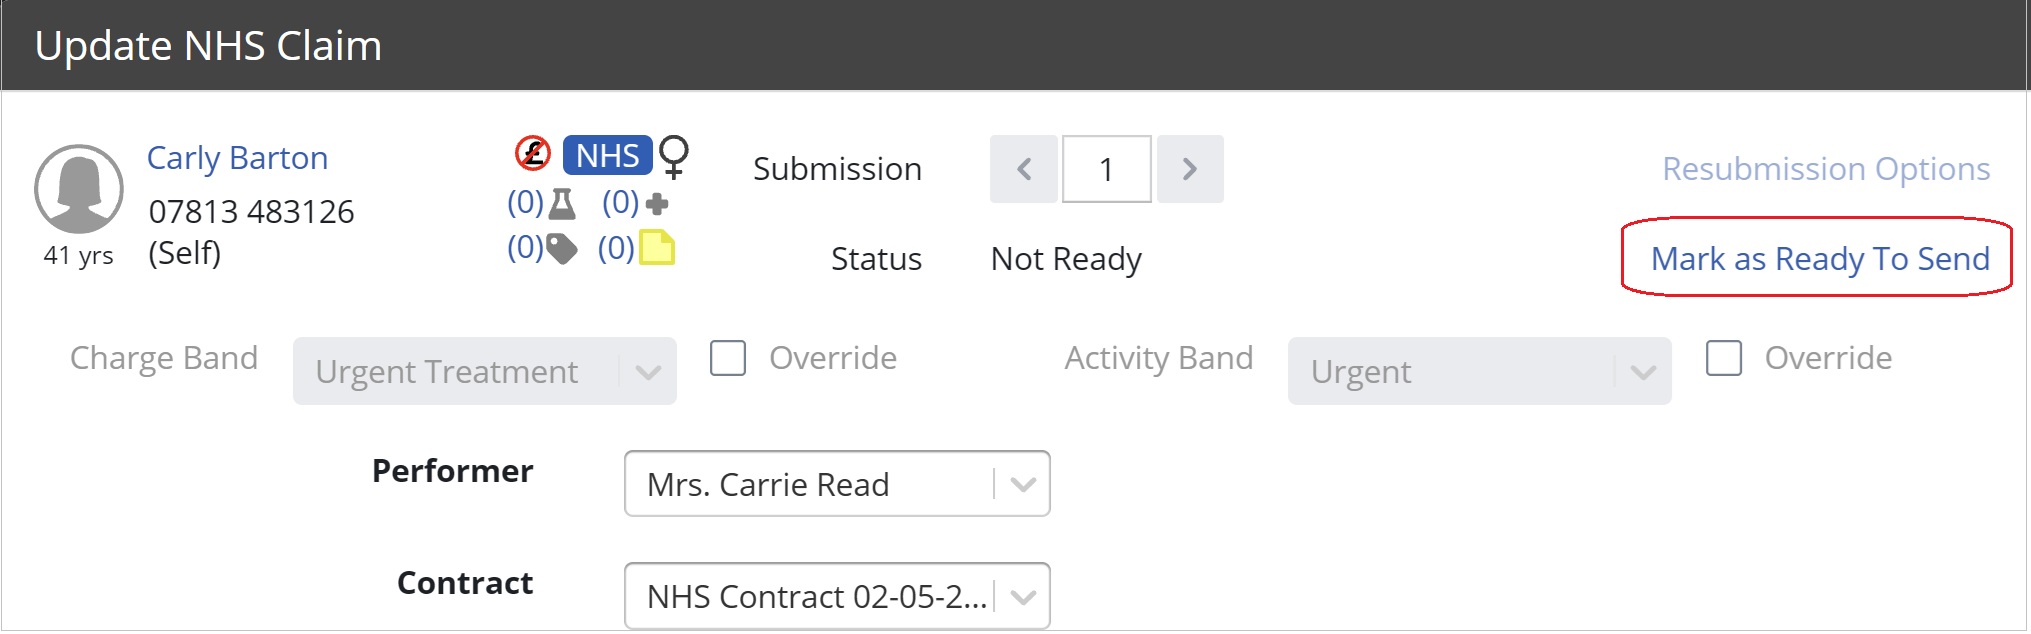
Task: Click Carly Barton's patient avatar
Action: (x=80, y=188)
